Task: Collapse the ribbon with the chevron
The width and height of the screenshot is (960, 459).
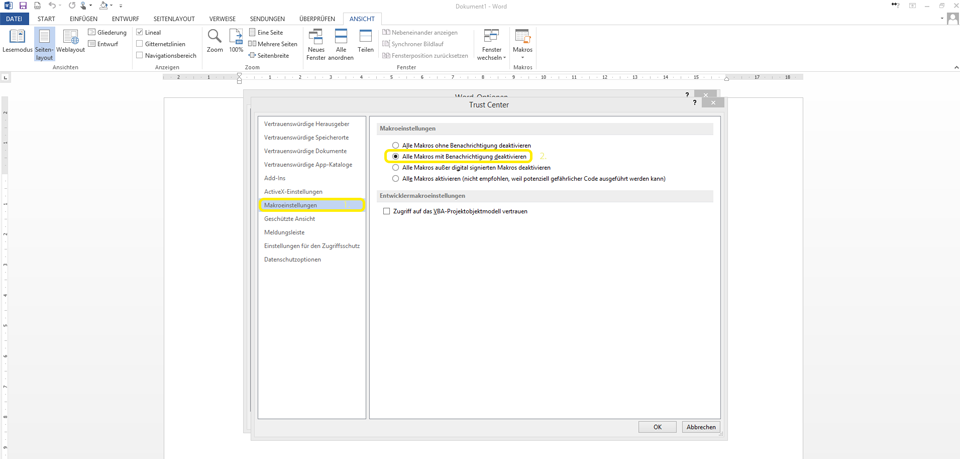Action: point(956,67)
